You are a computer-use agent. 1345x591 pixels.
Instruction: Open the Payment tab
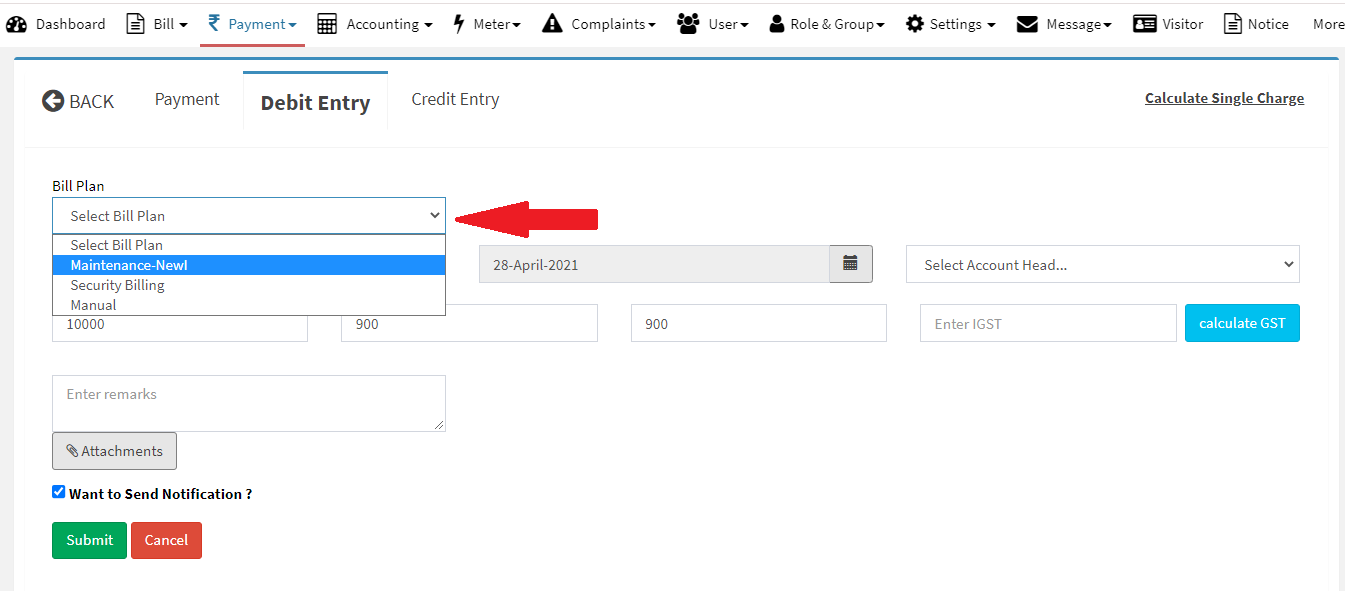pyautogui.click(x=187, y=99)
